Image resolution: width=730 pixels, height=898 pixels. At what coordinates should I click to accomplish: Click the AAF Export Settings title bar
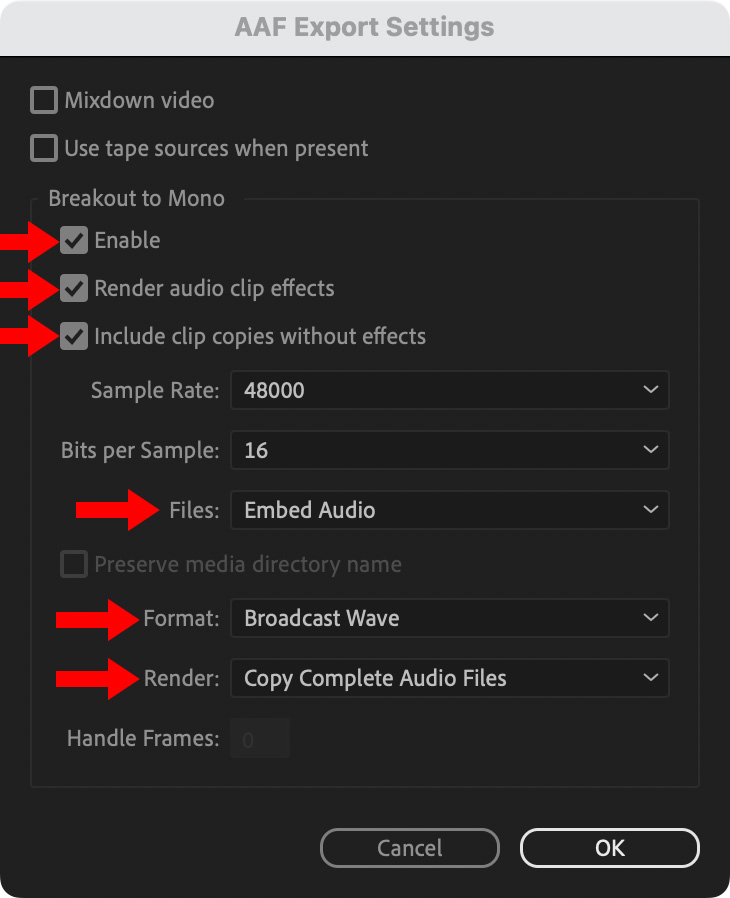click(364, 27)
